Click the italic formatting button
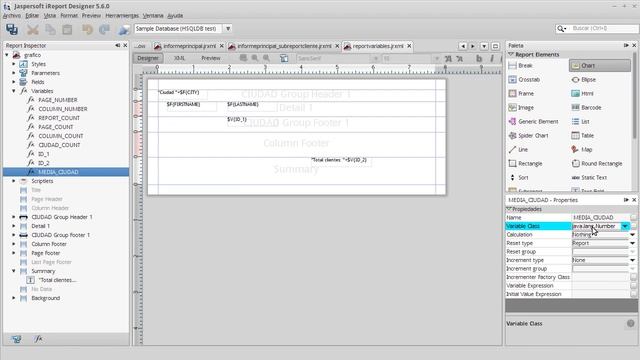Viewport: 640px width, 360px height. click(492, 59)
